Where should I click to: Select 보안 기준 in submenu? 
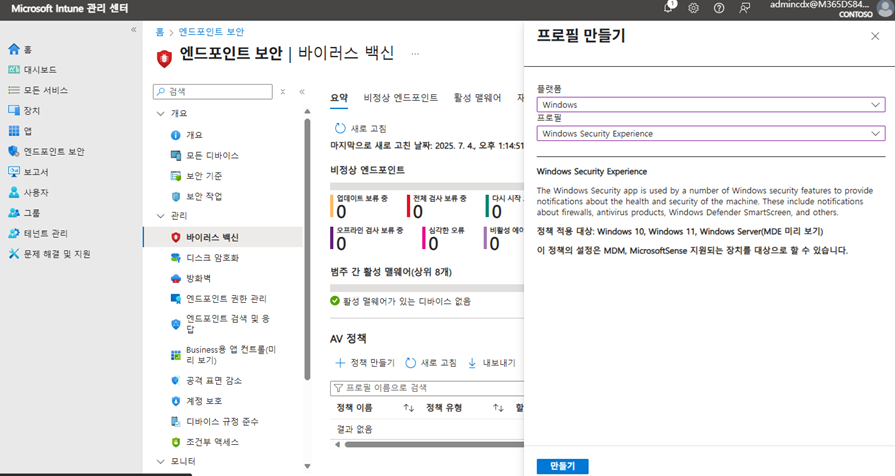coord(196,176)
